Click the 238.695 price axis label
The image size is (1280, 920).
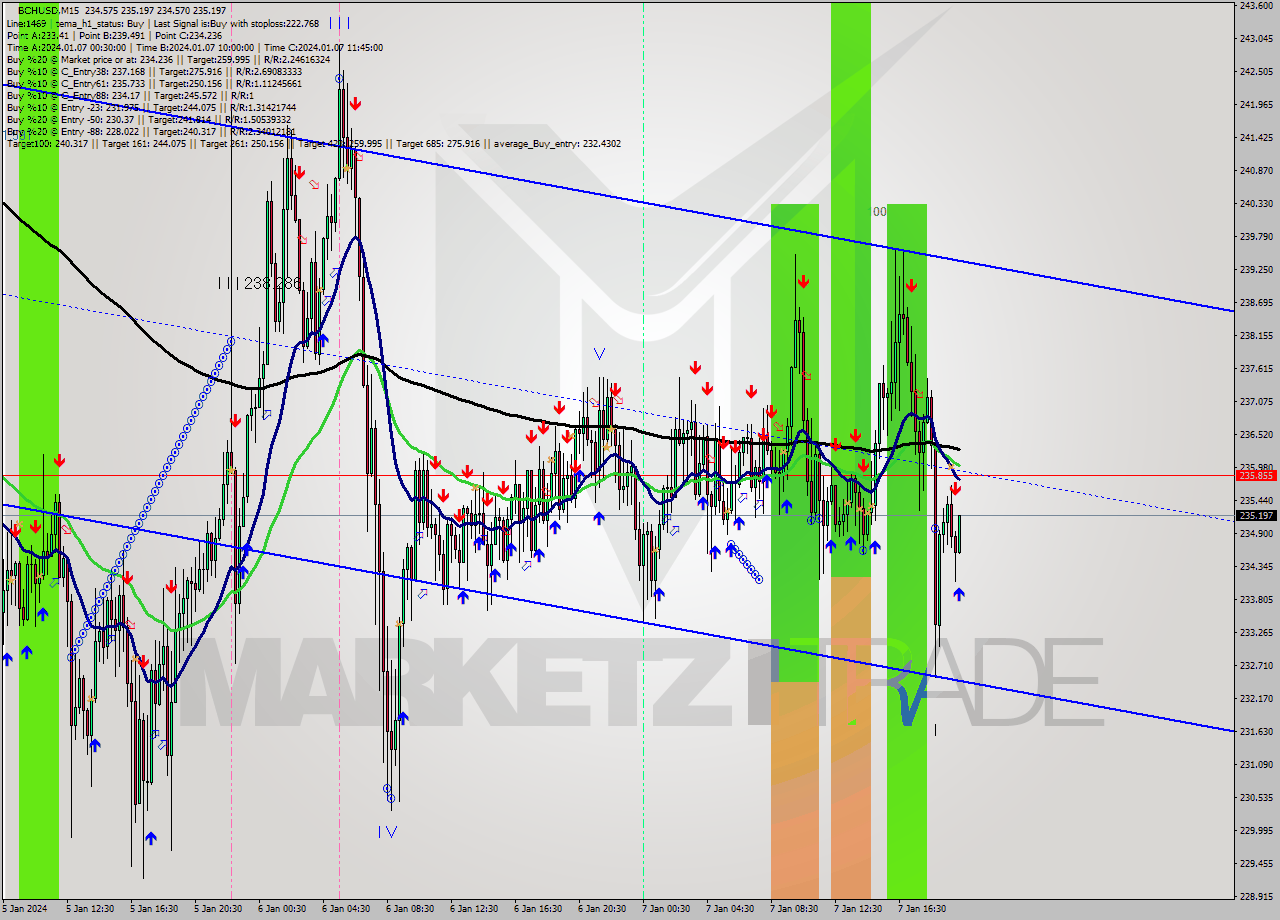pyautogui.click(x=1256, y=303)
